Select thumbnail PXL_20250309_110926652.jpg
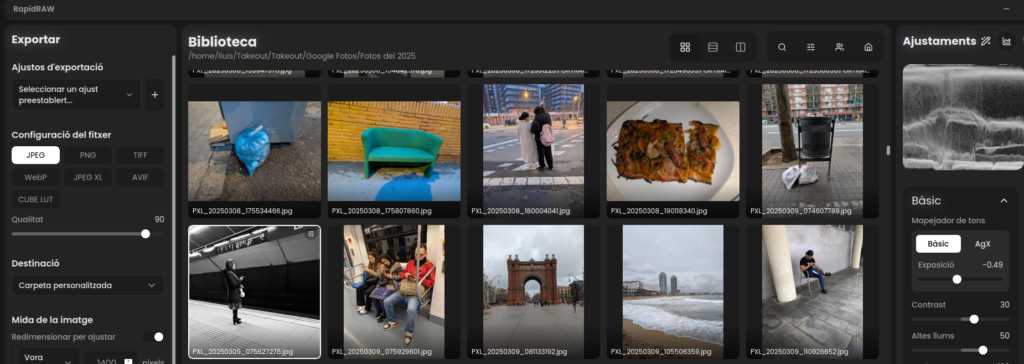The width and height of the screenshot is (1024, 364). click(812, 292)
